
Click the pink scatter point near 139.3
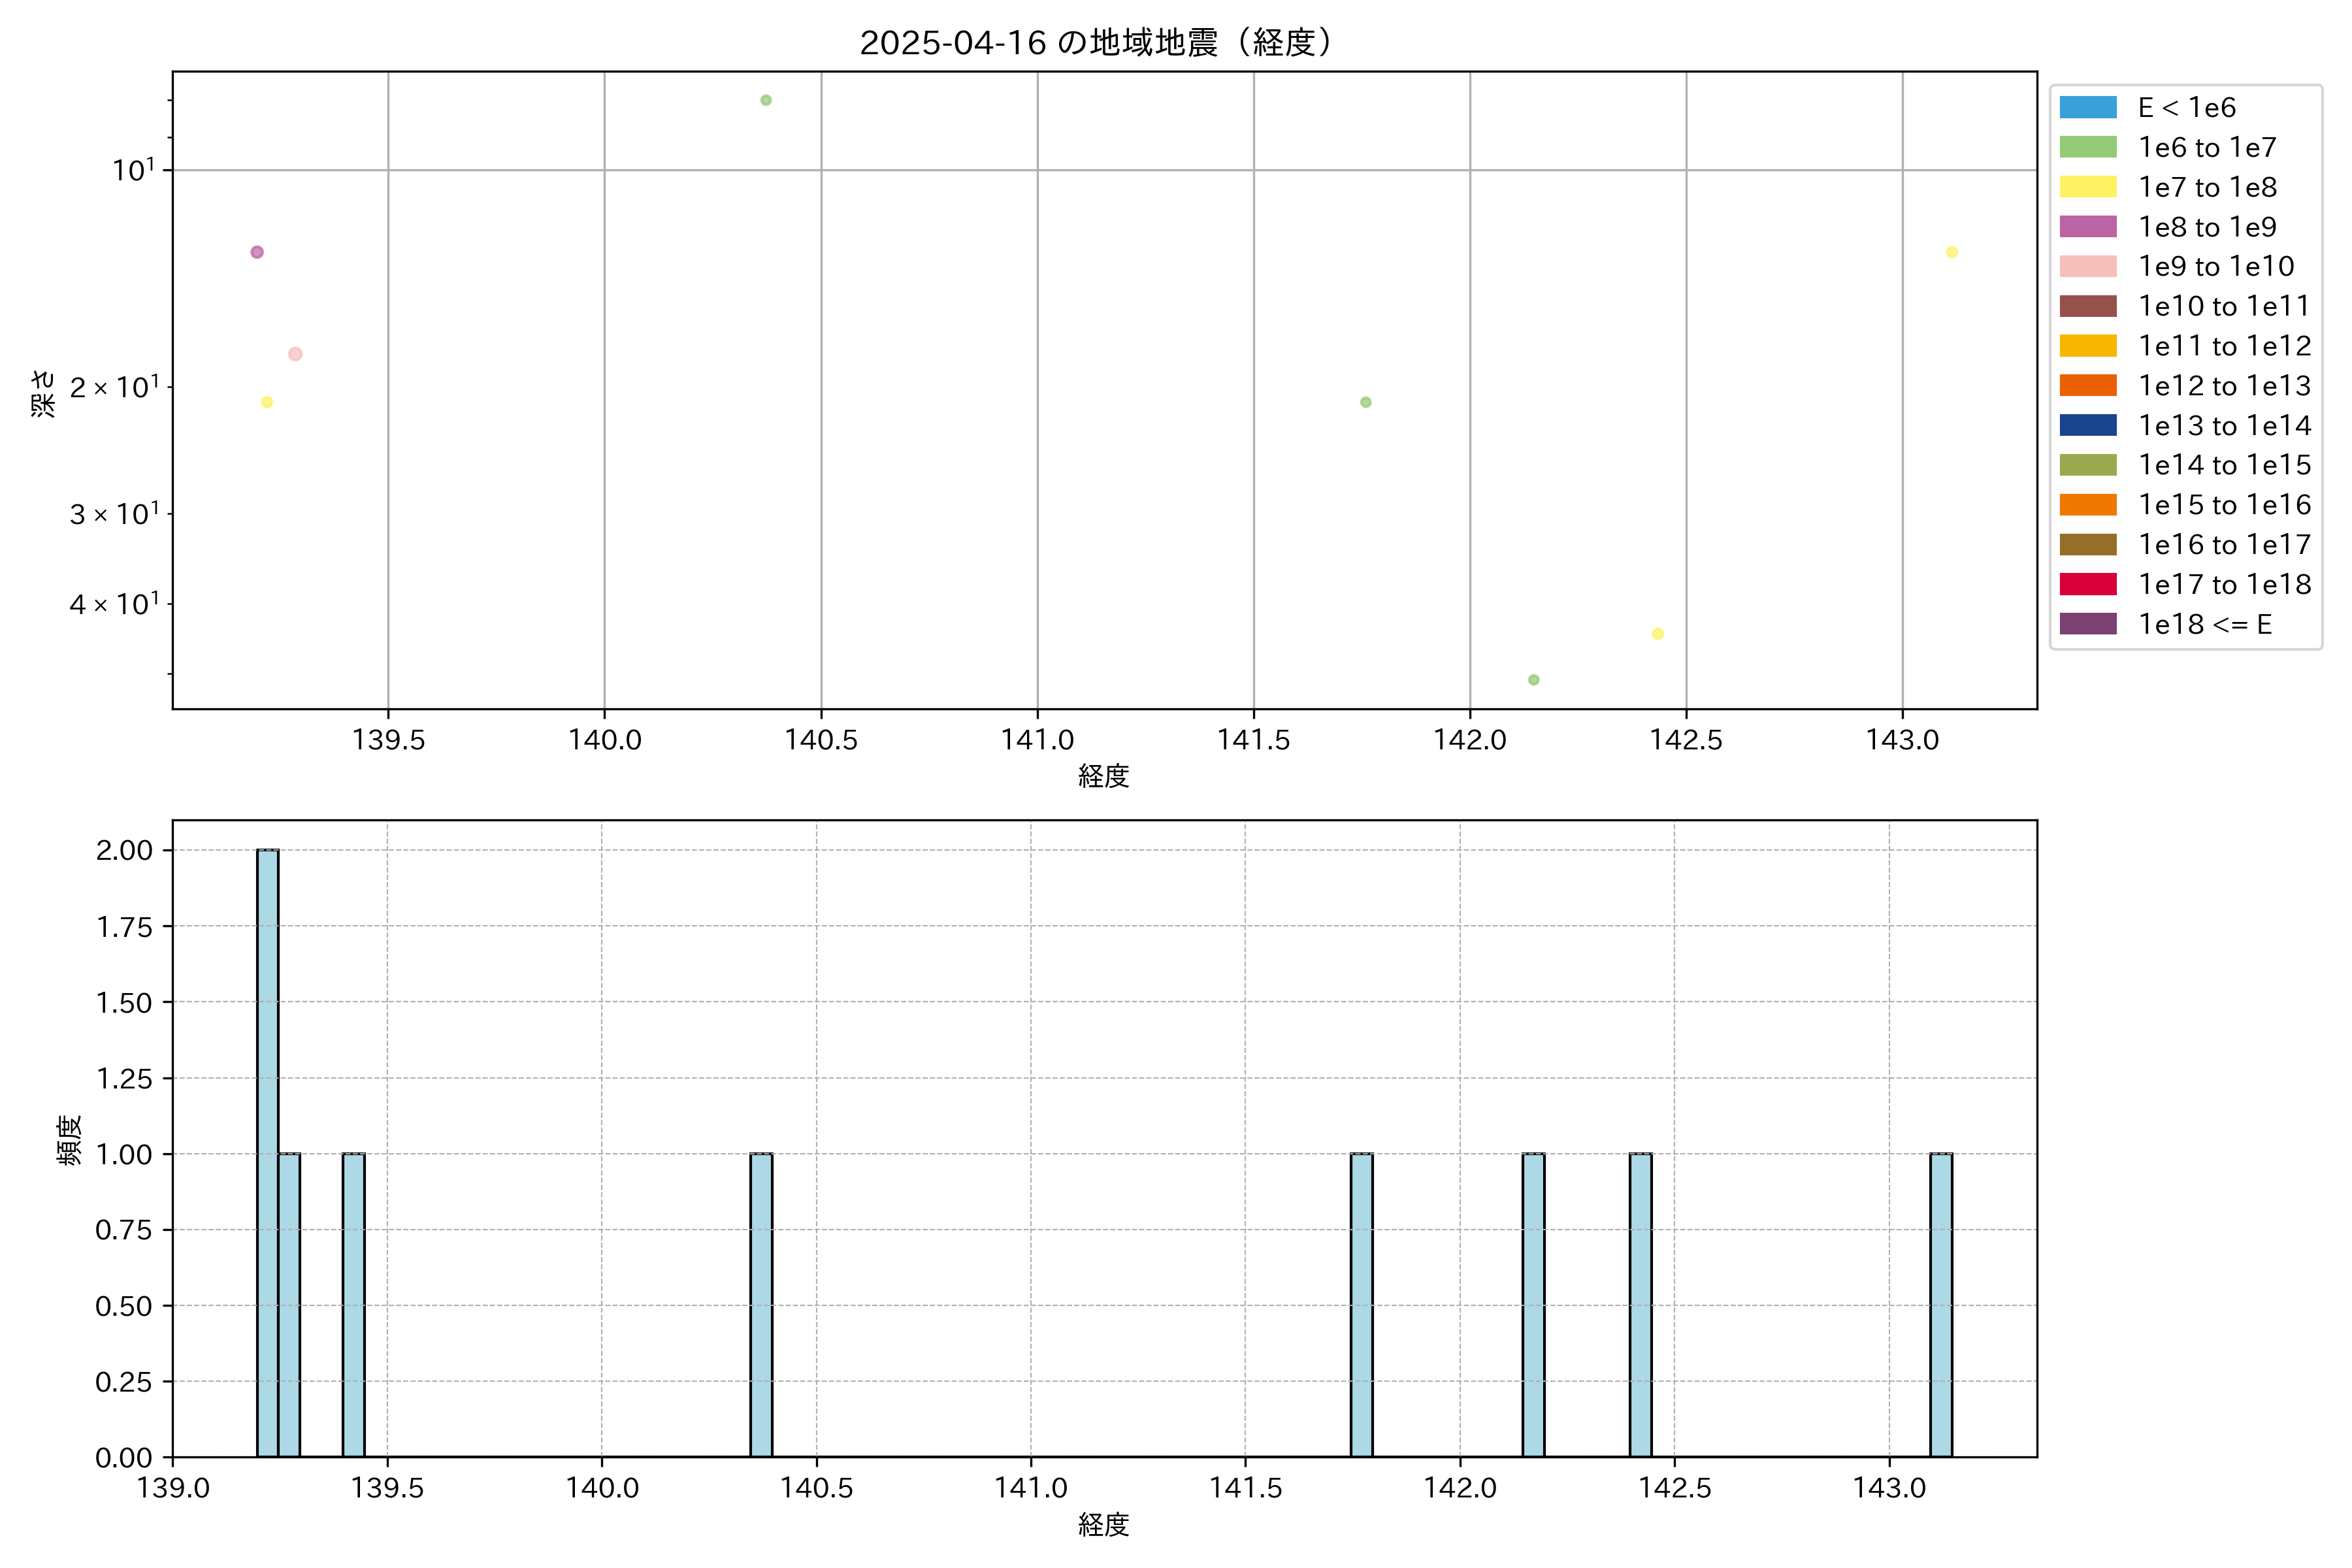point(295,354)
